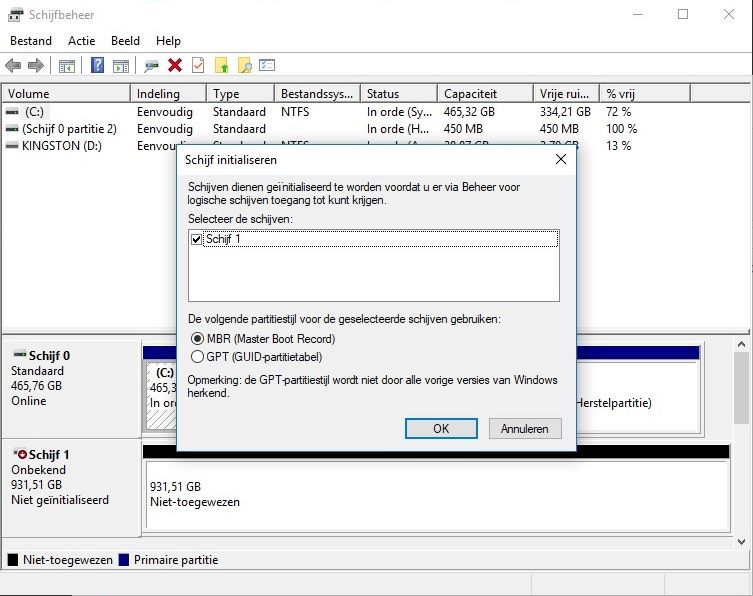Click the drive connect toolbar icon

[x=151, y=65]
